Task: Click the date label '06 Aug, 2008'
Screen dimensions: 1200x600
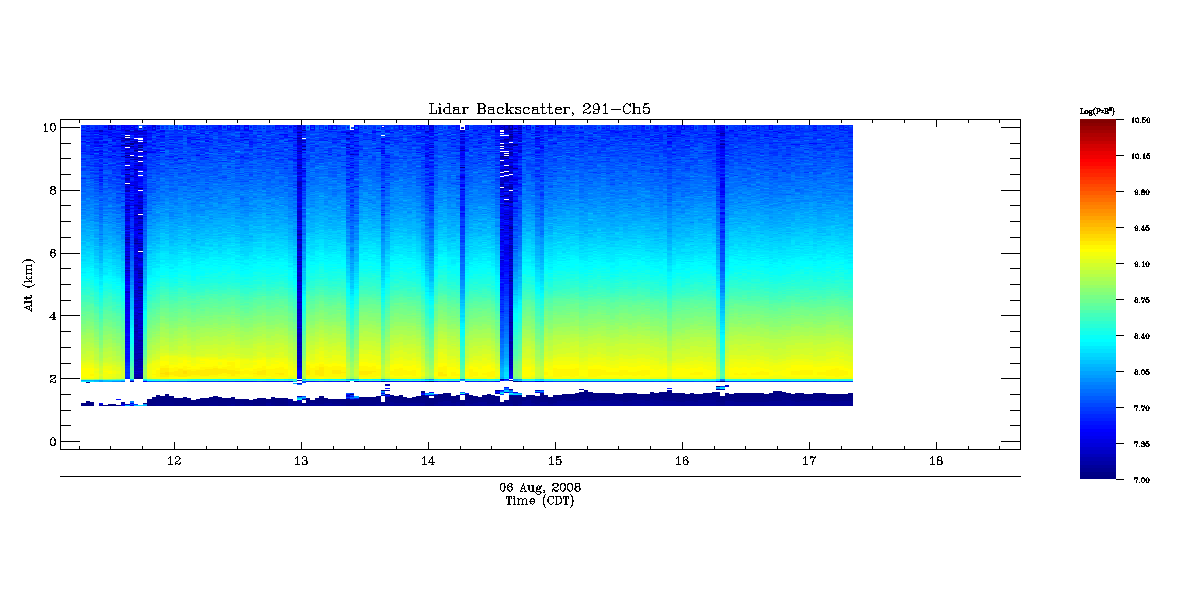Action: click(540, 488)
